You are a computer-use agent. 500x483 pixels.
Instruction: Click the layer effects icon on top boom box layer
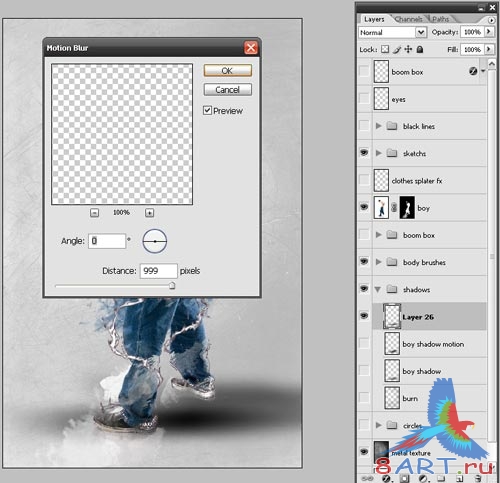pyautogui.click(x=473, y=71)
